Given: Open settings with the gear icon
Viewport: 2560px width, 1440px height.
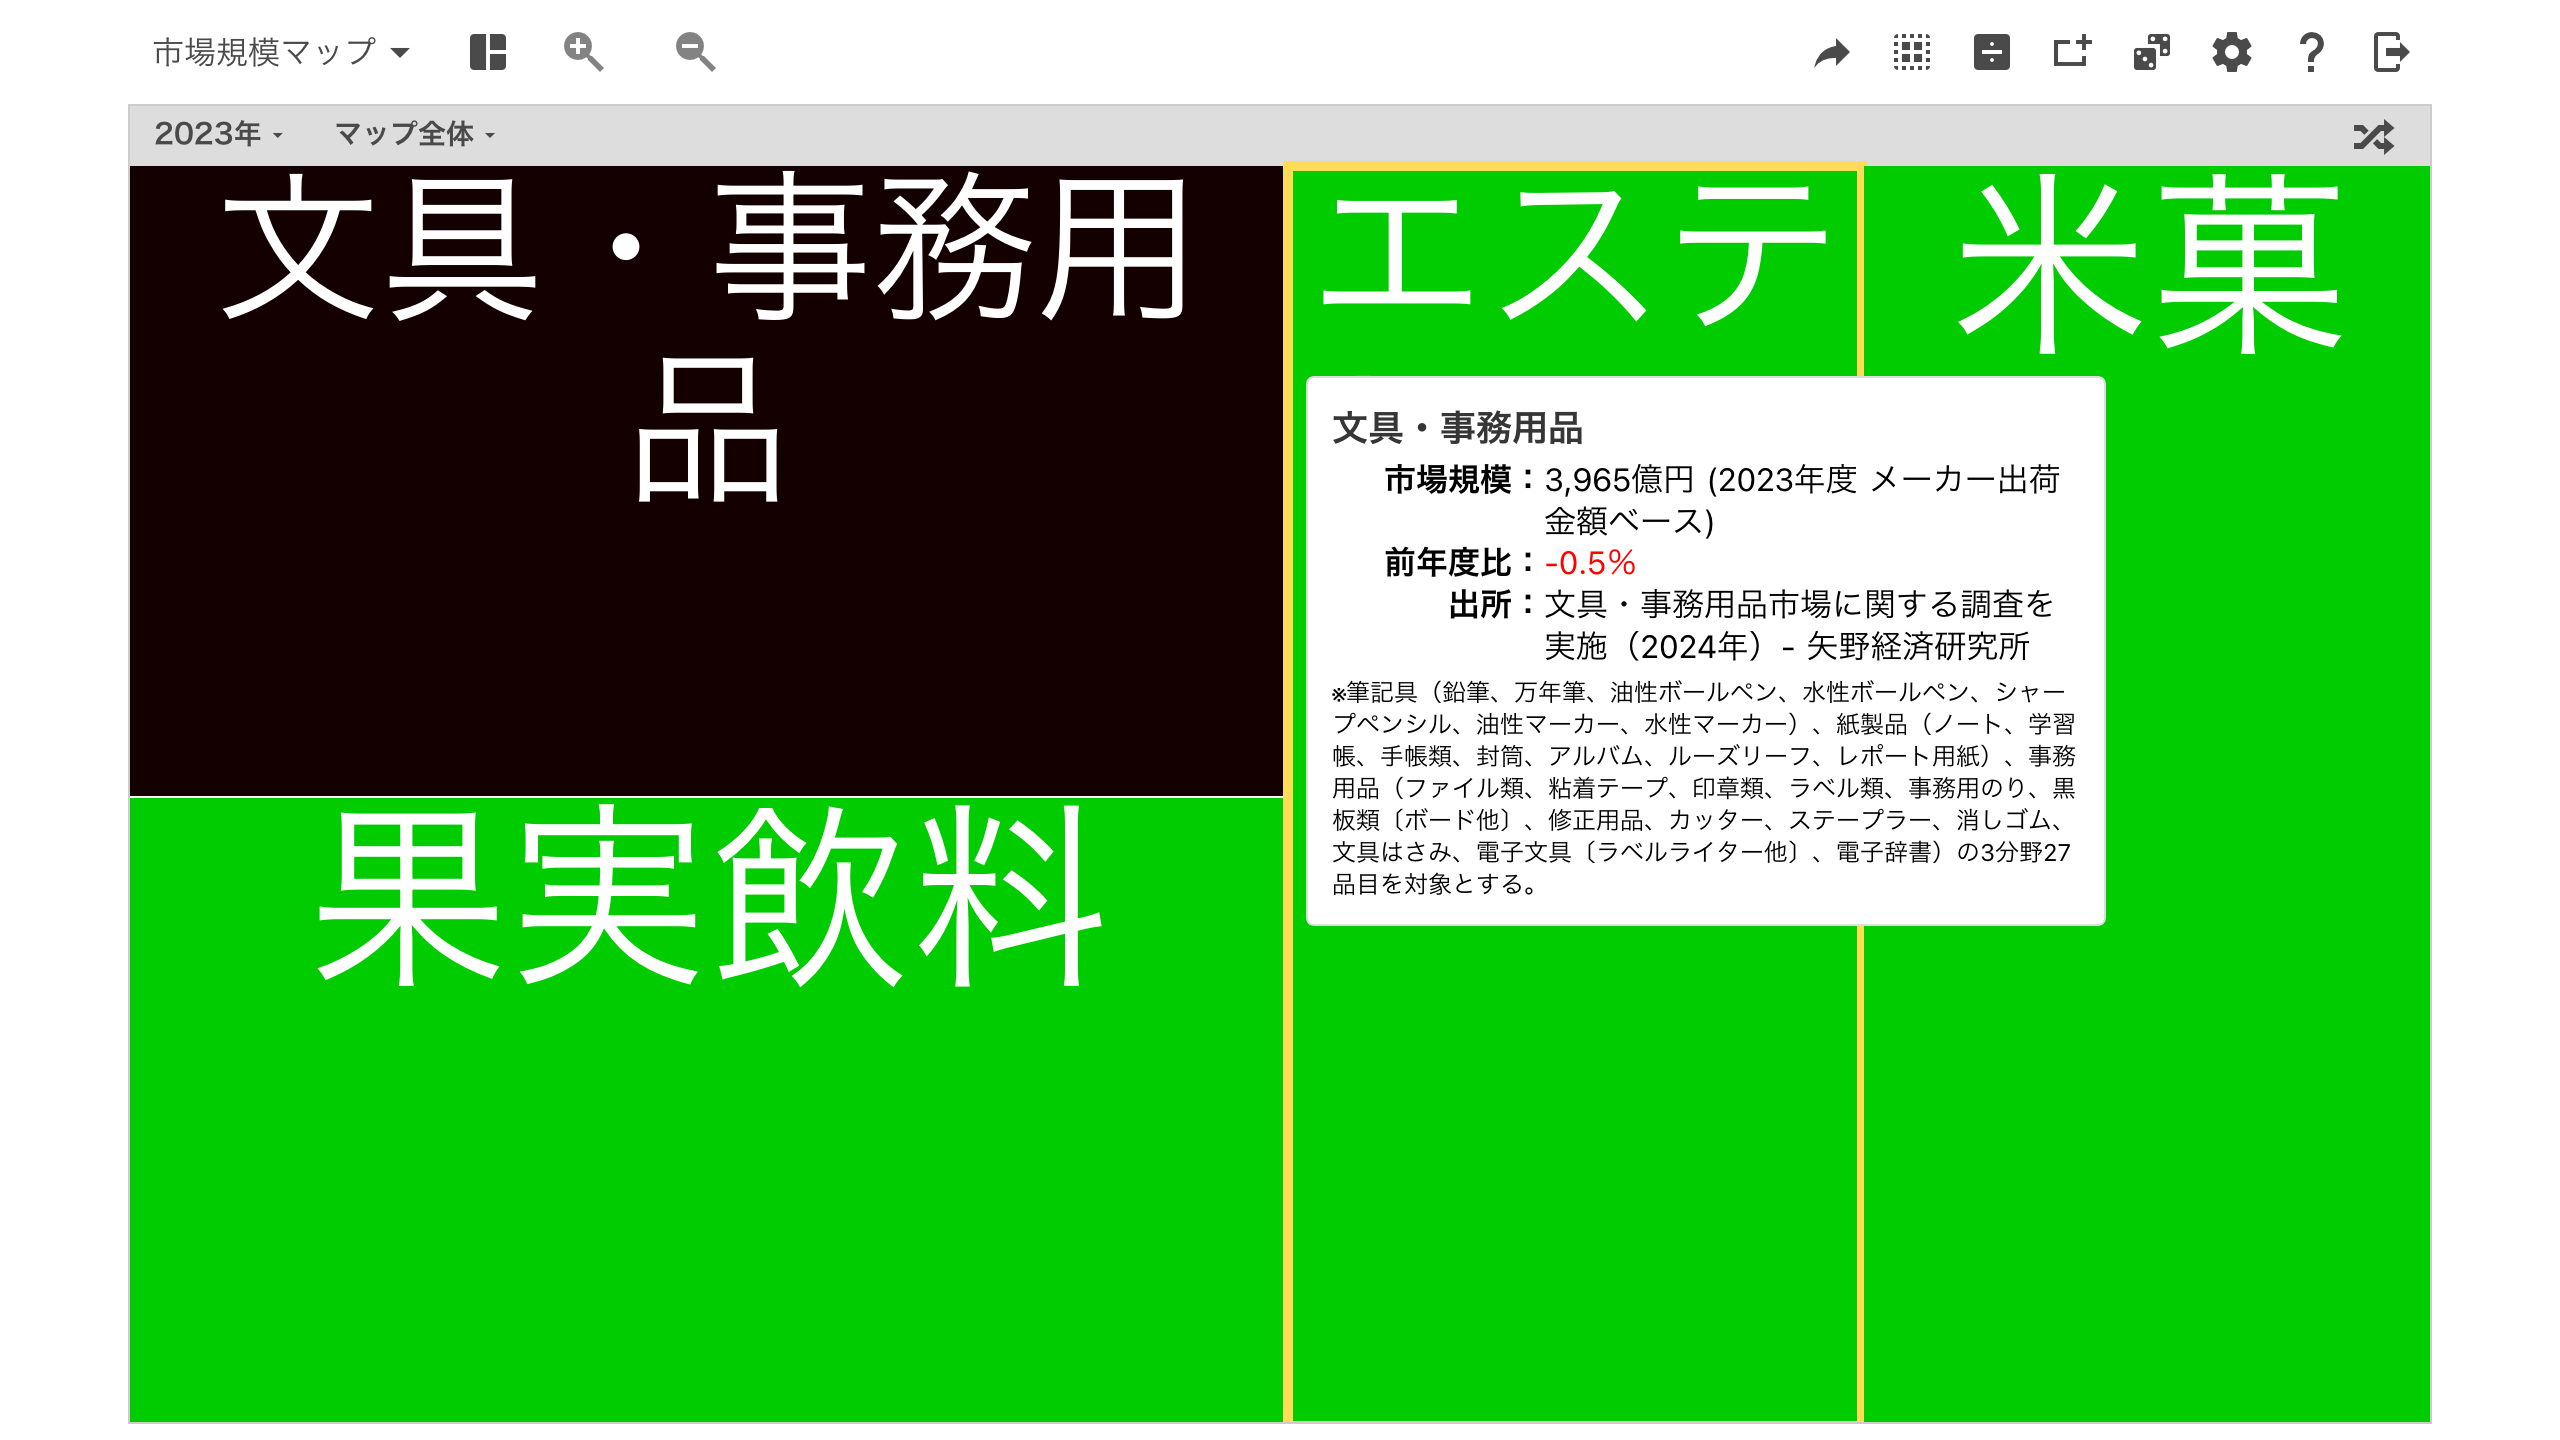Looking at the screenshot, I should [x=2231, y=52].
